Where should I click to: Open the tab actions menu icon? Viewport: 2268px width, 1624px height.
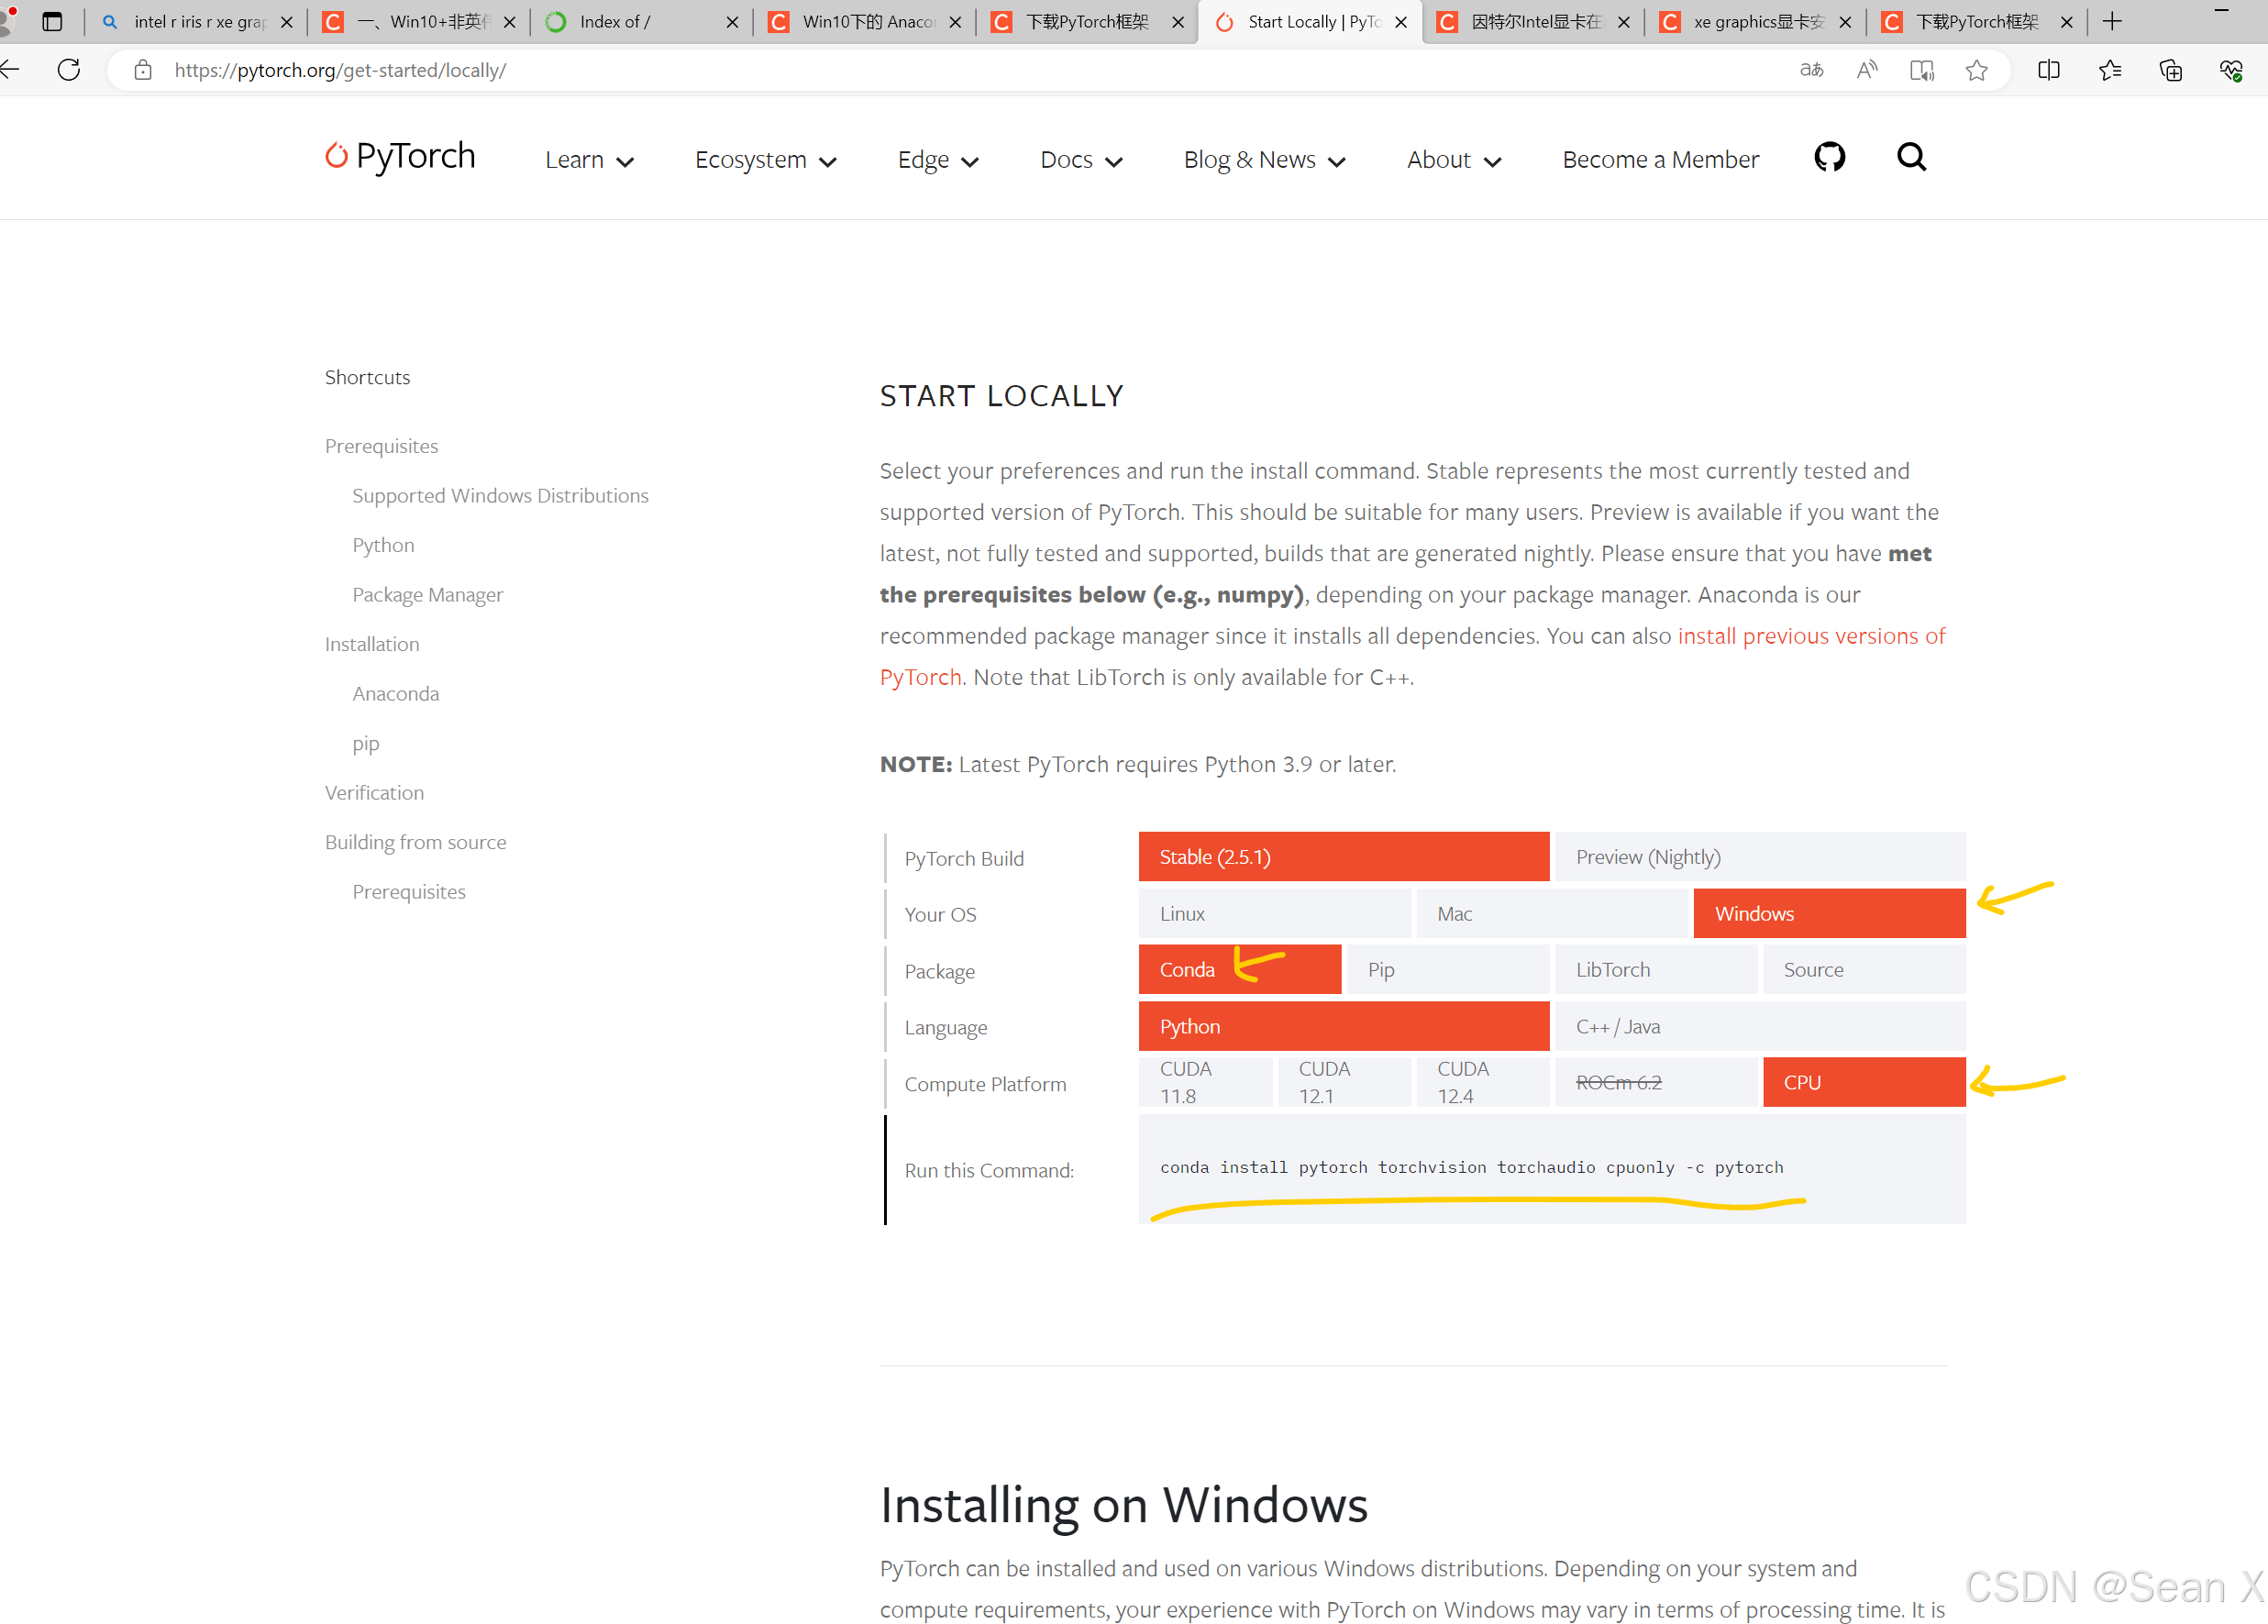[x=52, y=21]
